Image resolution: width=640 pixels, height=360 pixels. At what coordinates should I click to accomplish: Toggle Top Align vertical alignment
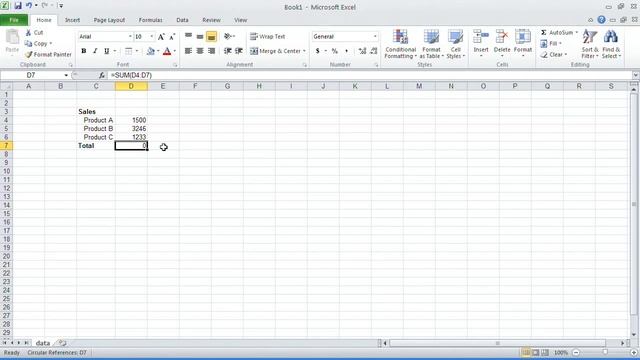click(188, 36)
